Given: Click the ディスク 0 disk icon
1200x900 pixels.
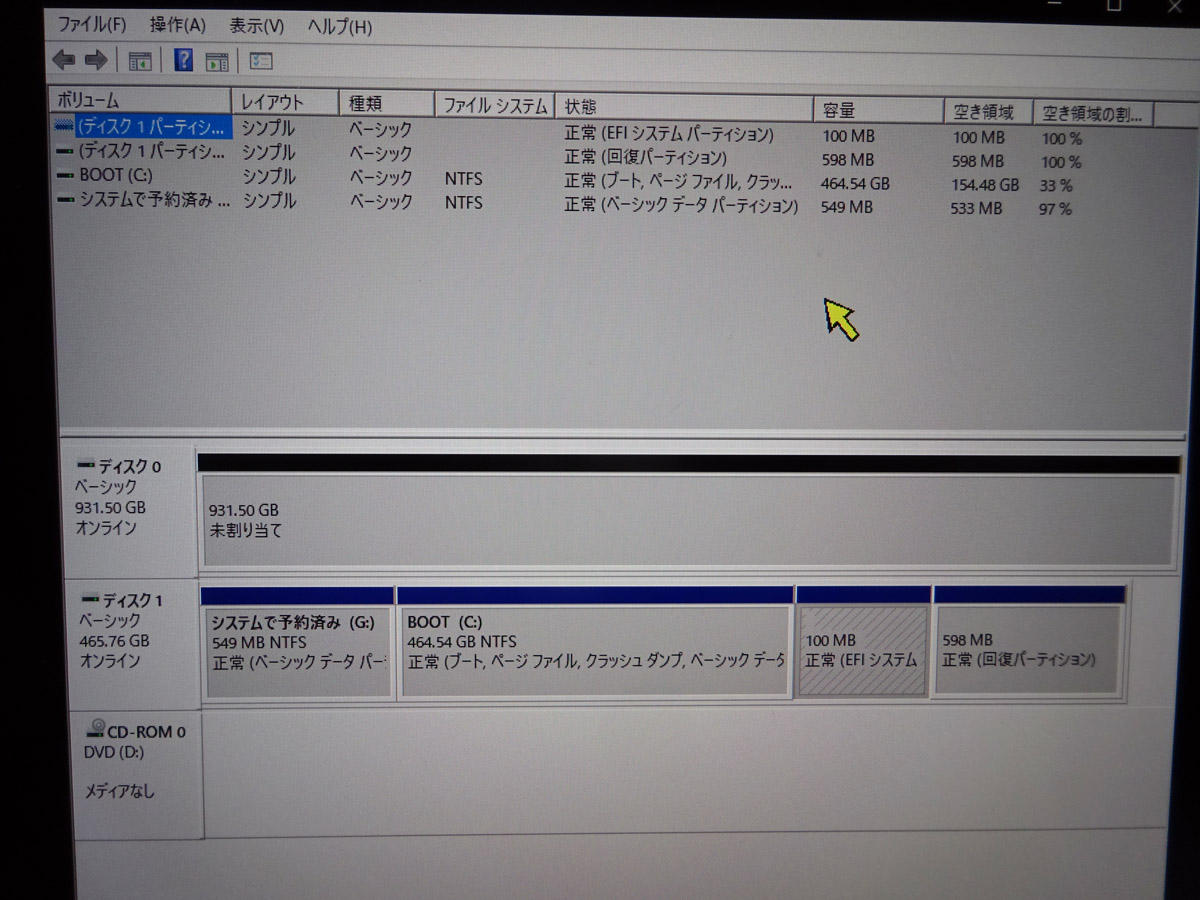Looking at the screenshot, I should click(85, 466).
